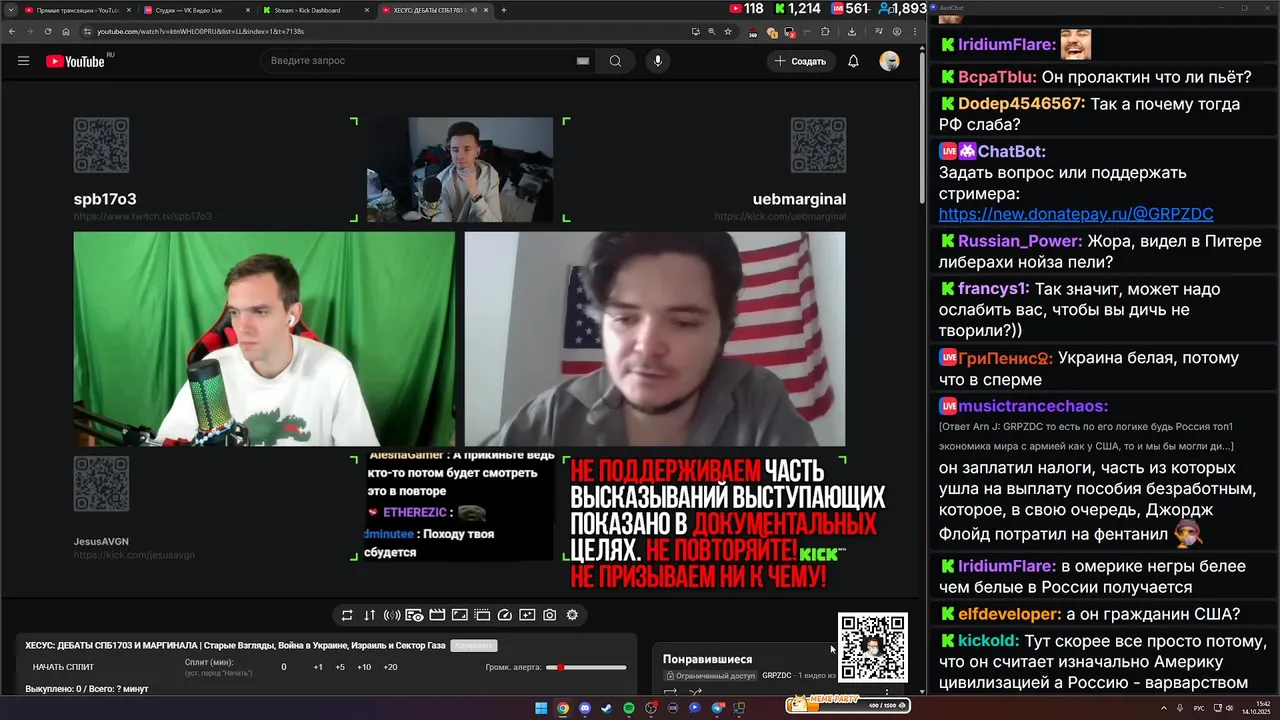Image resolution: width=1280 pixels, height=720 pixels.
Task: Open Discord from the taskbar
Action: [585, 708]
